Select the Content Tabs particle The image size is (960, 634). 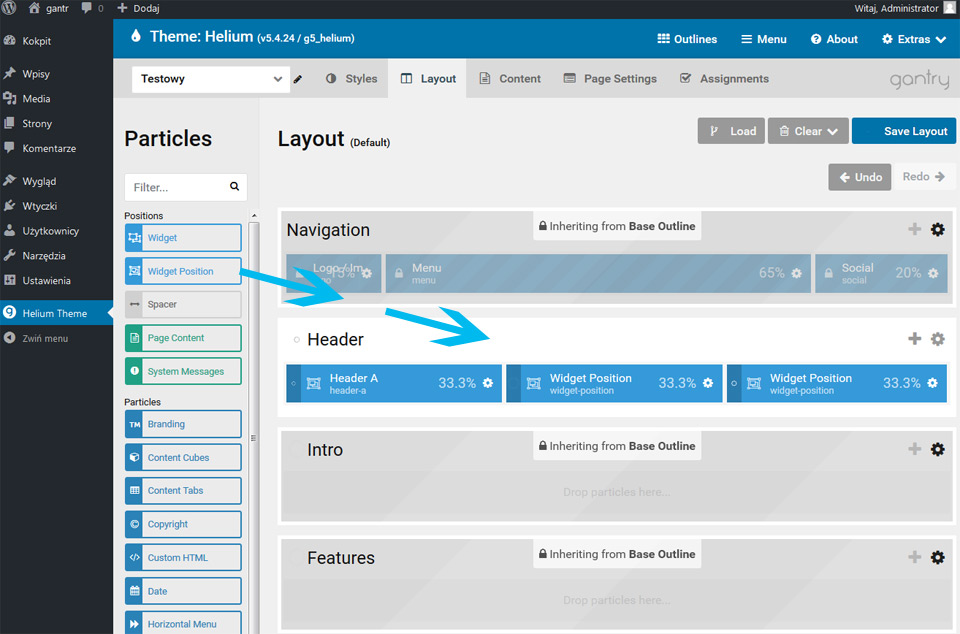(x=183, y=491)
